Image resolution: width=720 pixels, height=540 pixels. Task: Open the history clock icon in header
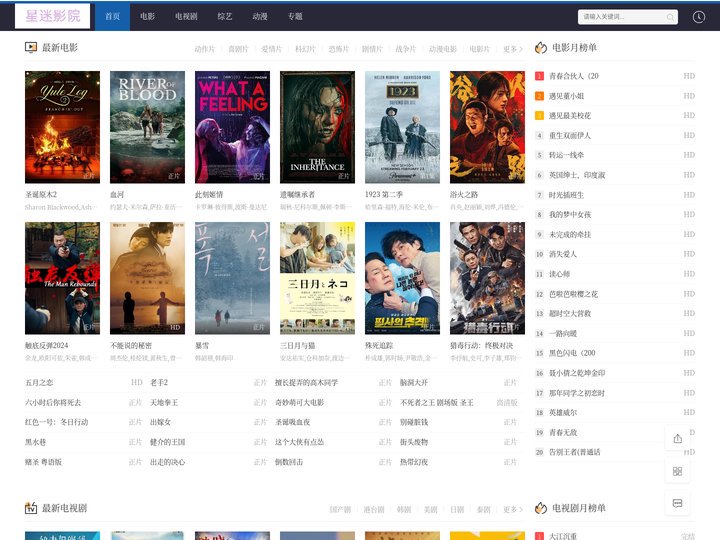point(698,17)
